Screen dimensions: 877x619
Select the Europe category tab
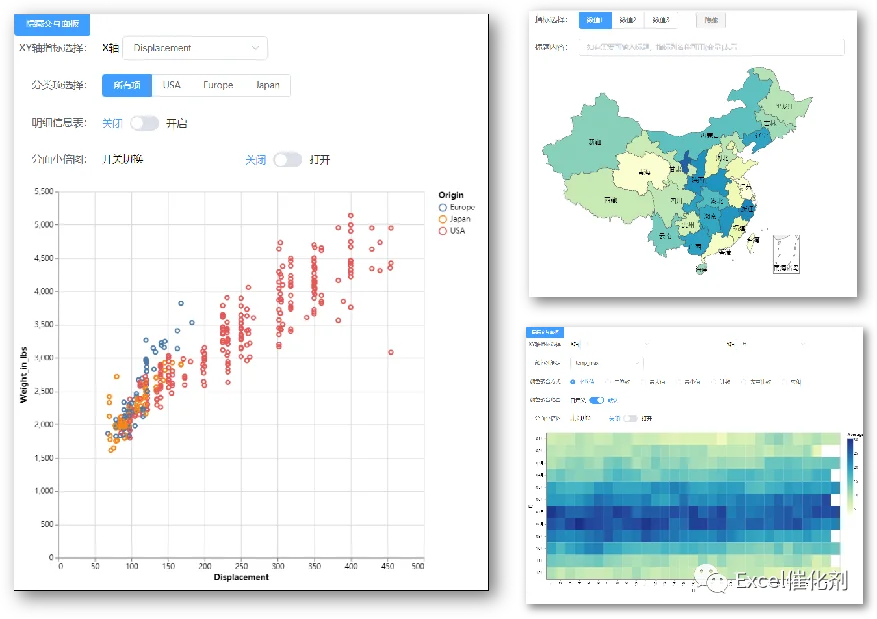coord(218,85)
